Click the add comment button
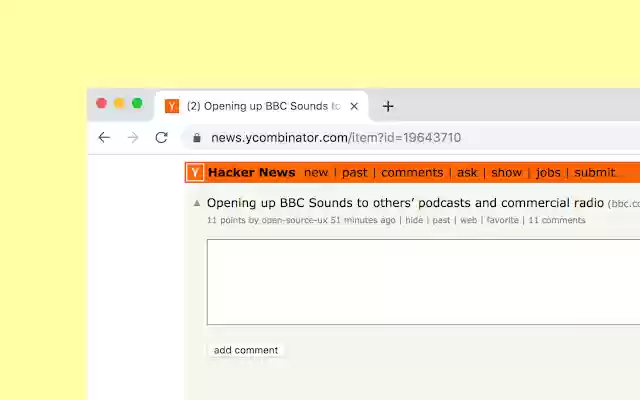The image size is (640, 400). pos(246,350)
